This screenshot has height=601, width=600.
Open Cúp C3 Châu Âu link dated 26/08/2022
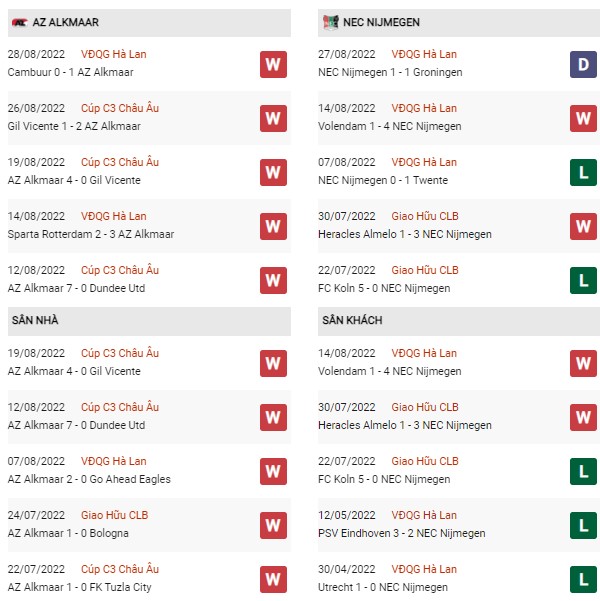120,108
